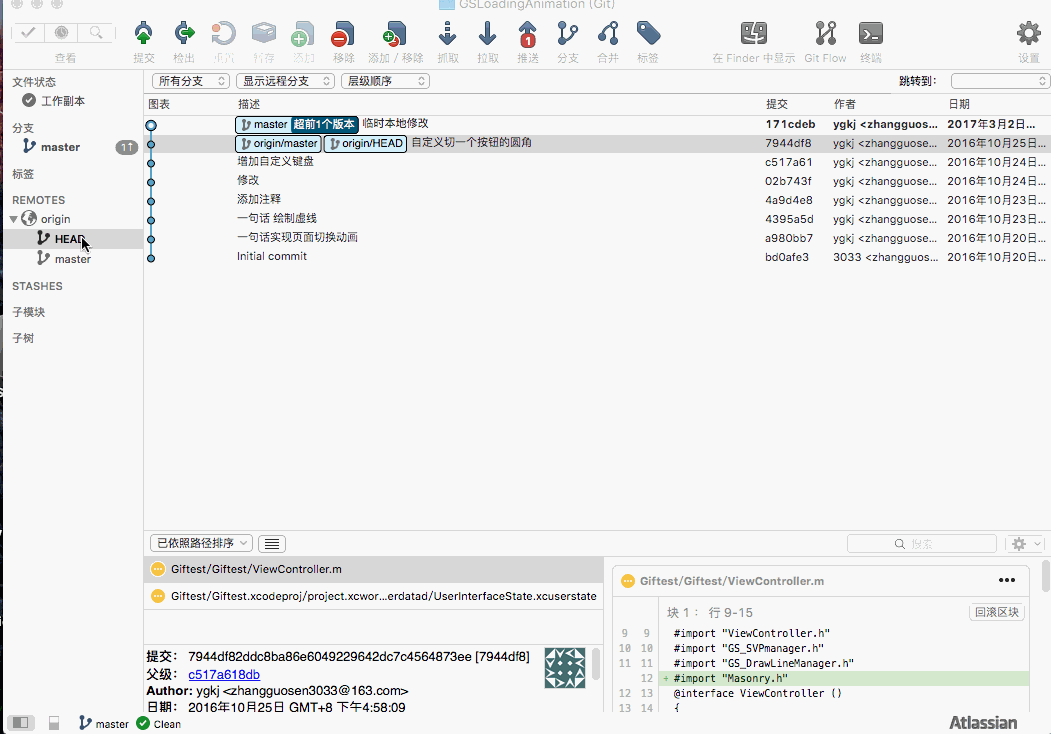1051x734 pixels.
Task: Open the three-dots menu for ViewController.m diff
Action: pyautogui.click(x=1006, y=580)
